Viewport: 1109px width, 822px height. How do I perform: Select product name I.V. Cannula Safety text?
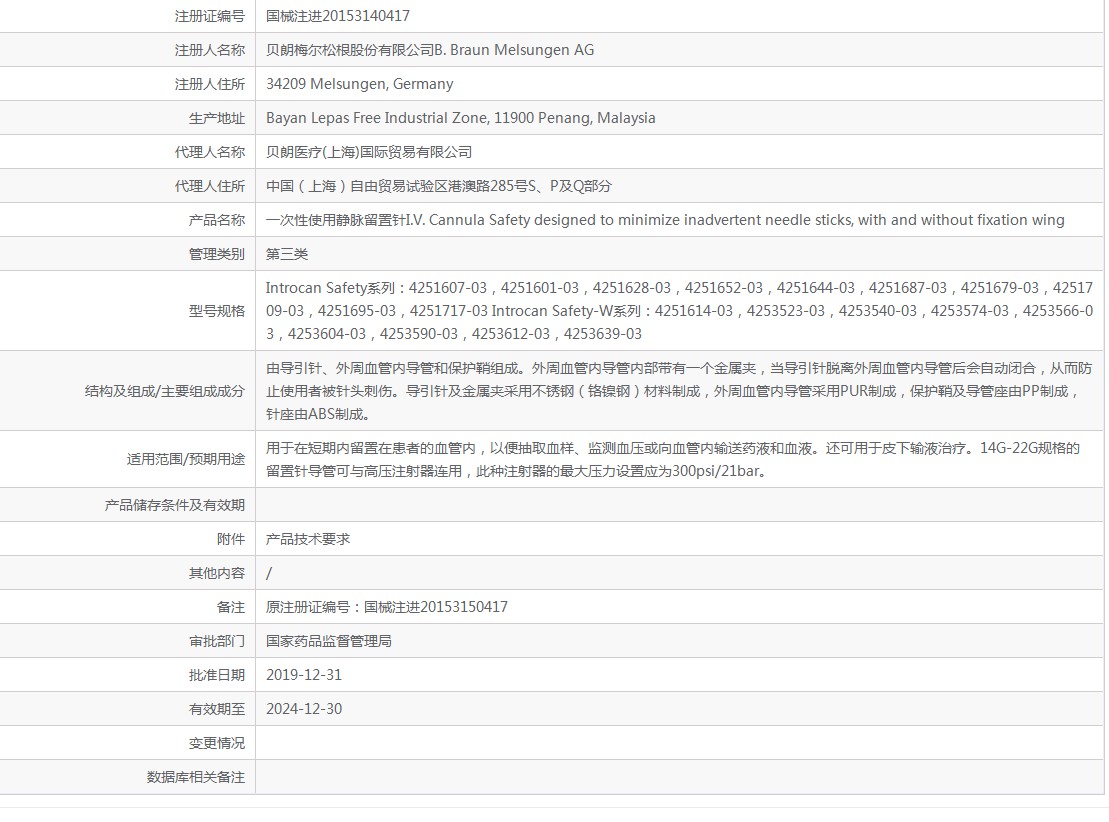pyautogui.click(x=665, y=219)
